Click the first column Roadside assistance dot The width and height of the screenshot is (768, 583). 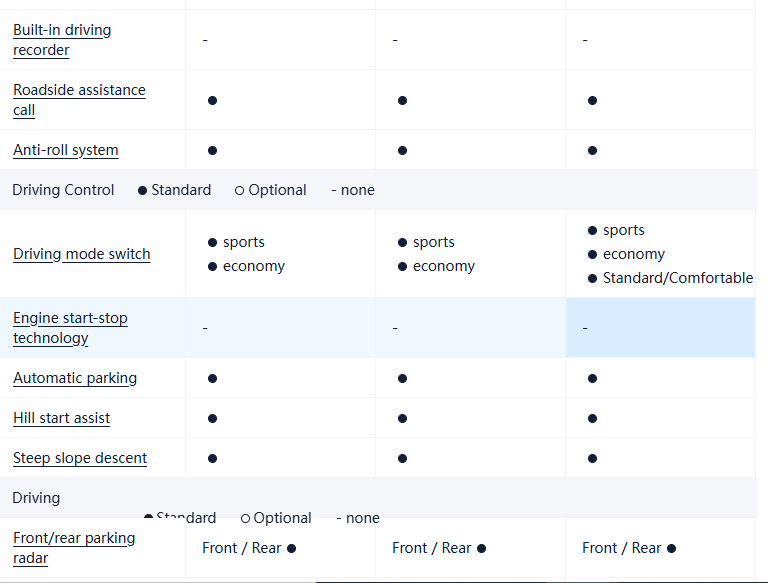pos(212,100)
